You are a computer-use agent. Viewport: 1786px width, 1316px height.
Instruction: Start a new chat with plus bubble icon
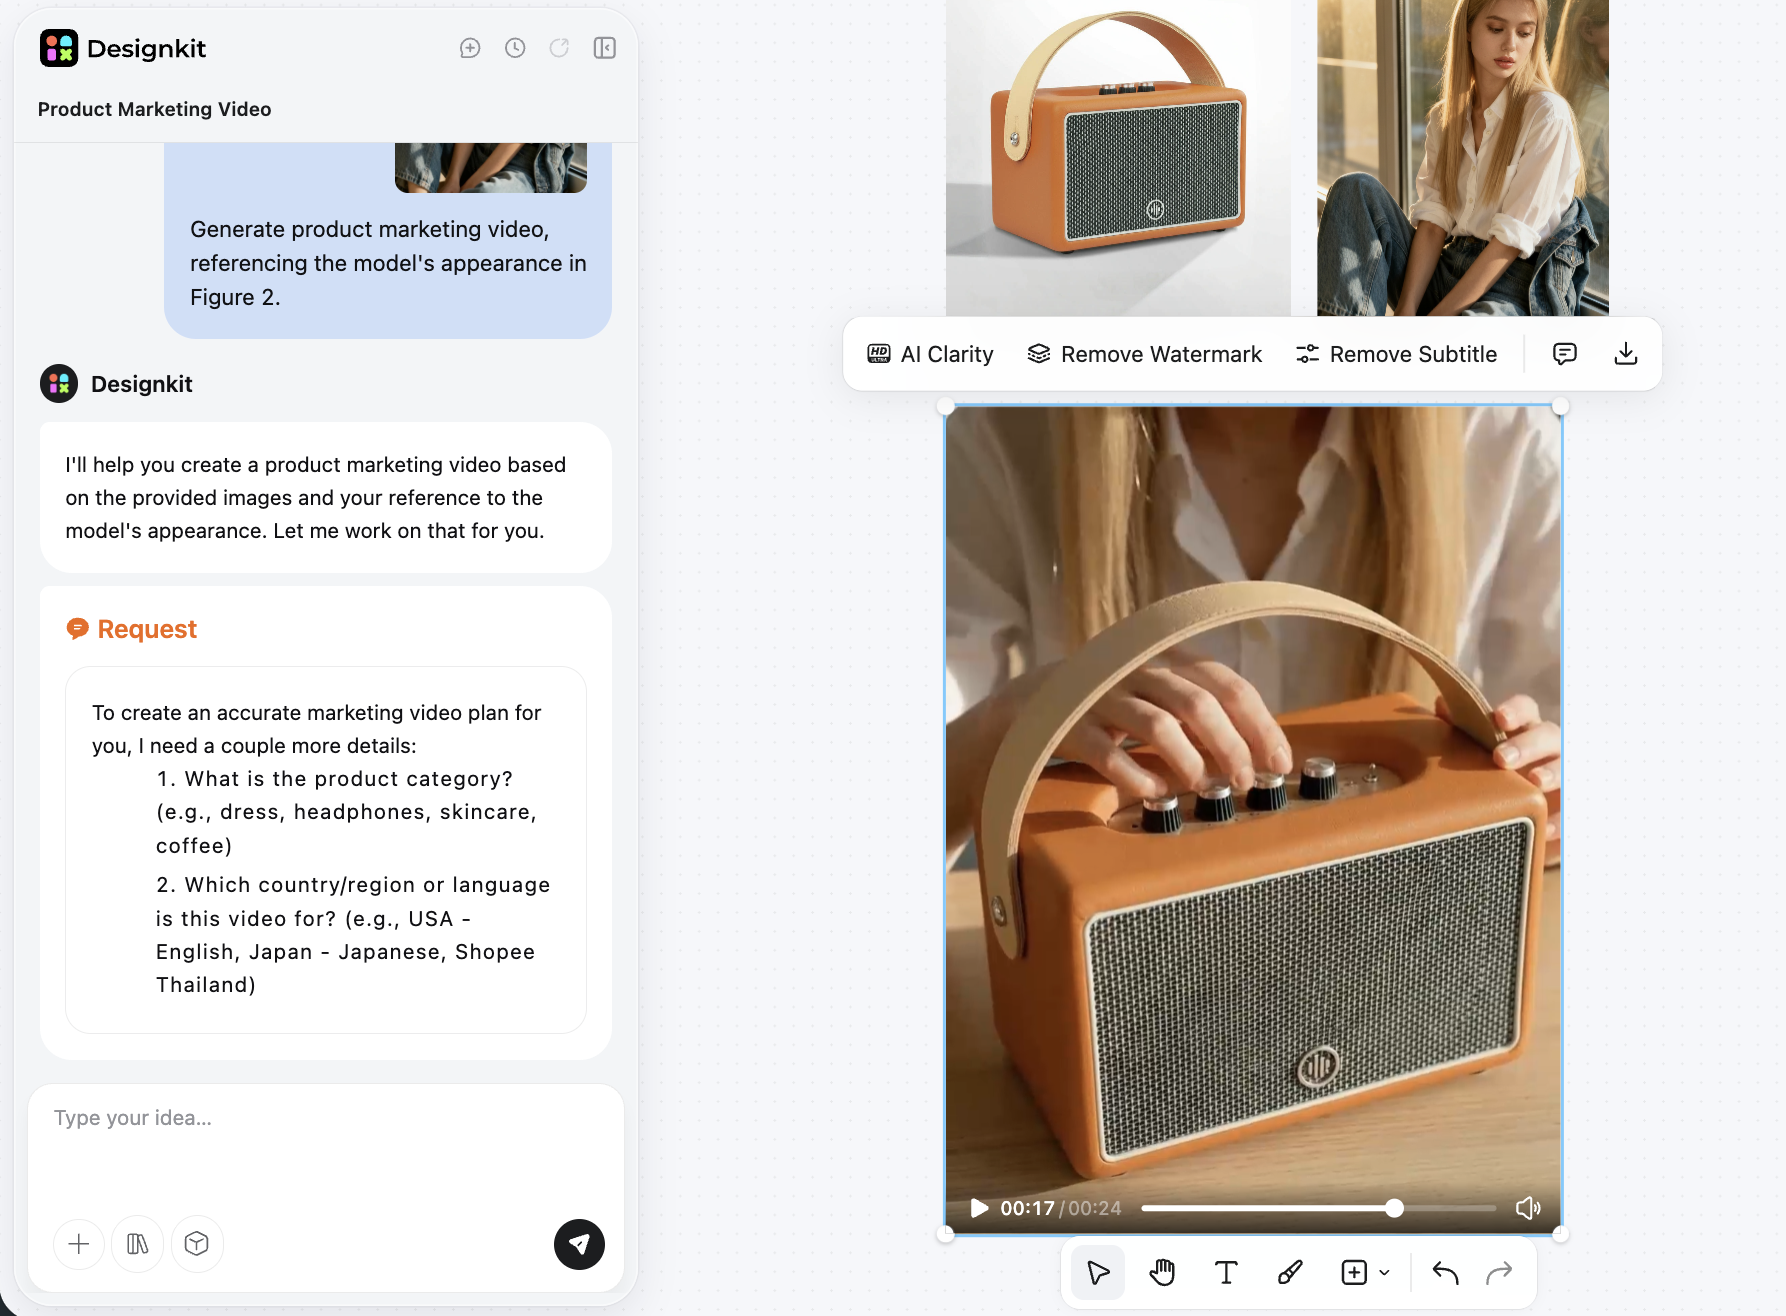470,48
